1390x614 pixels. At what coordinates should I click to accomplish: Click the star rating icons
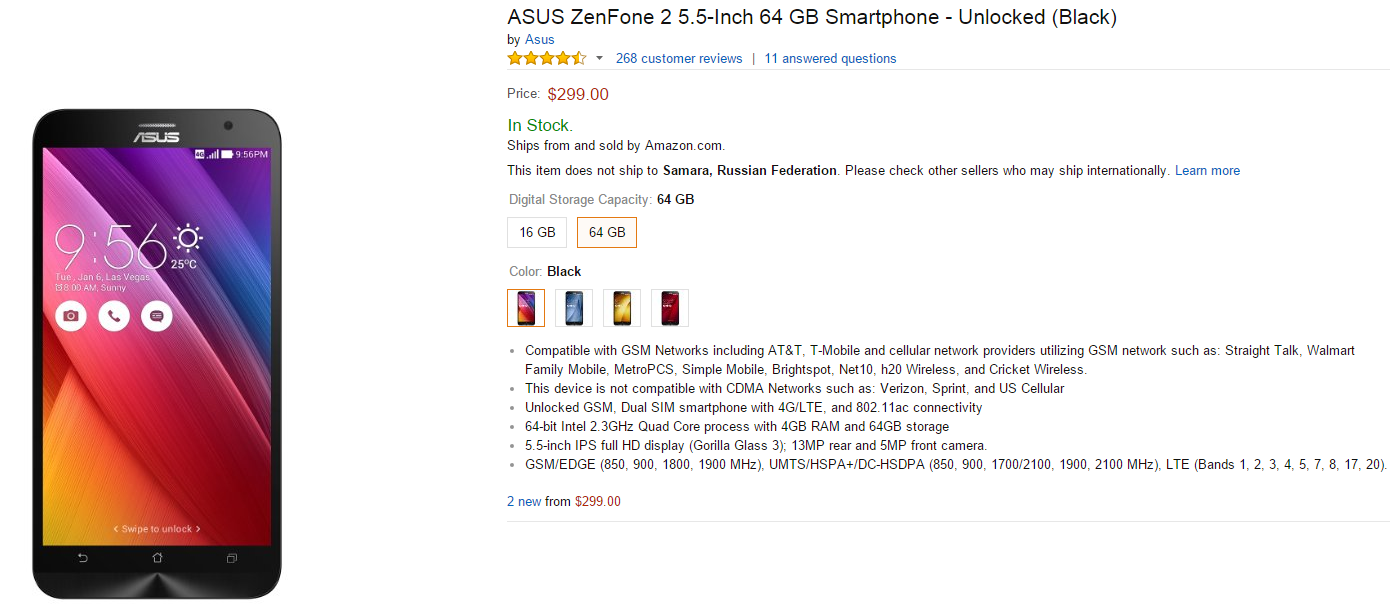[x=546, y=58]
